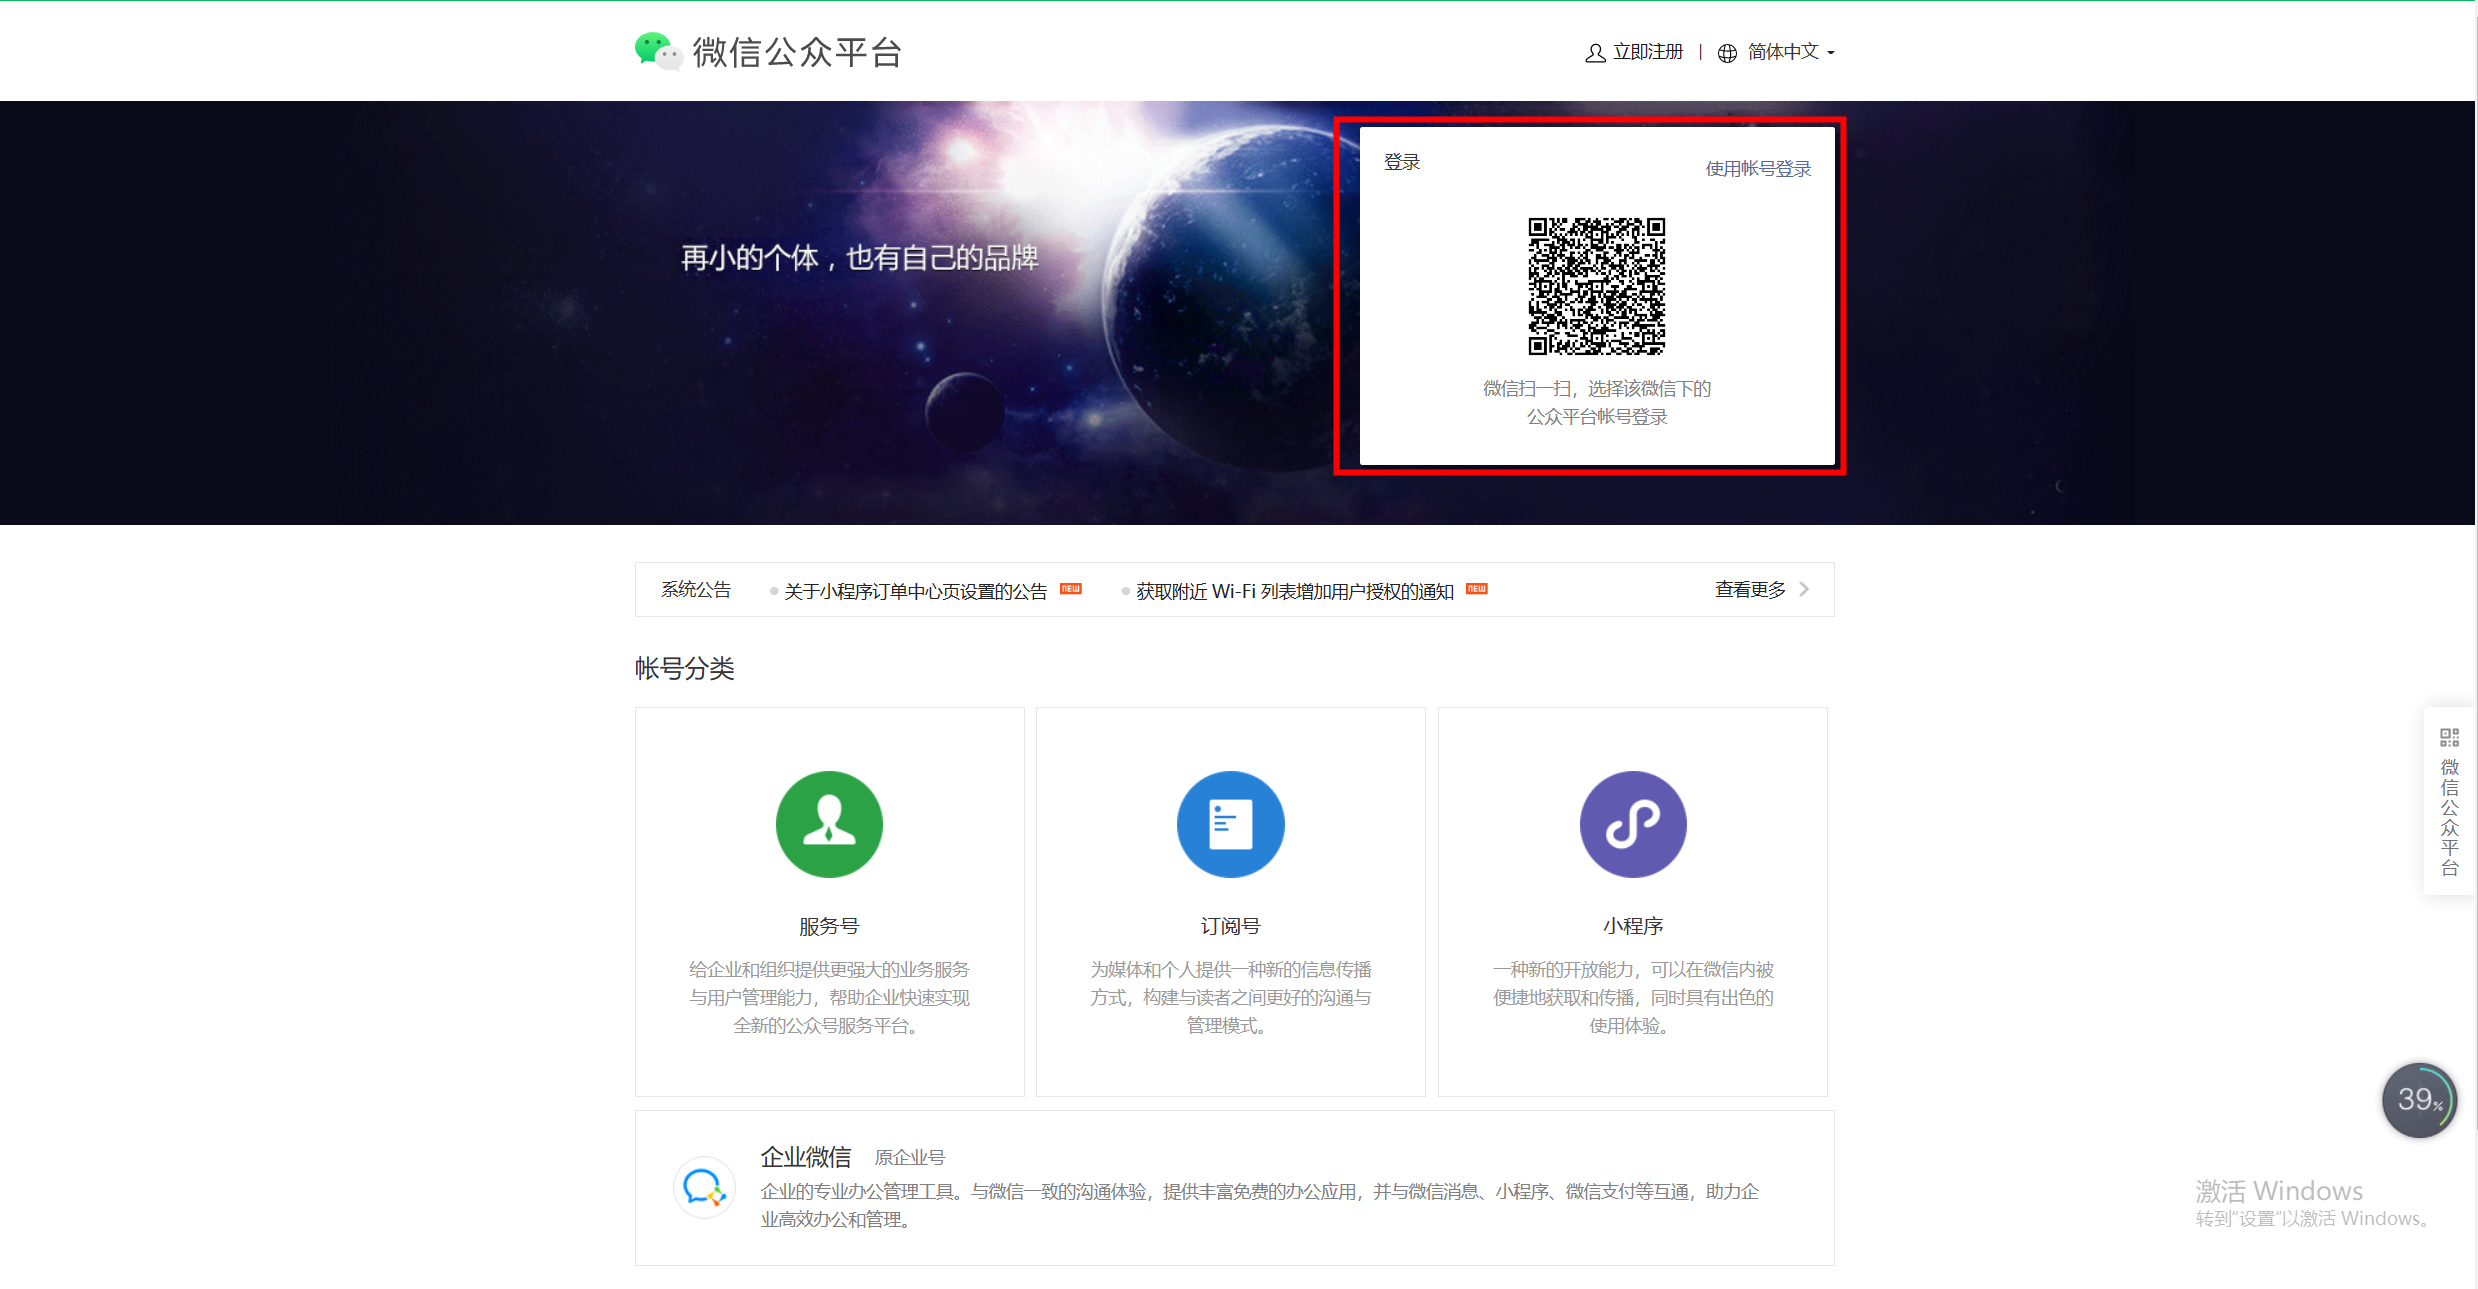
Task: Open 查看更多 announcements link
Action: [1750, 590]
